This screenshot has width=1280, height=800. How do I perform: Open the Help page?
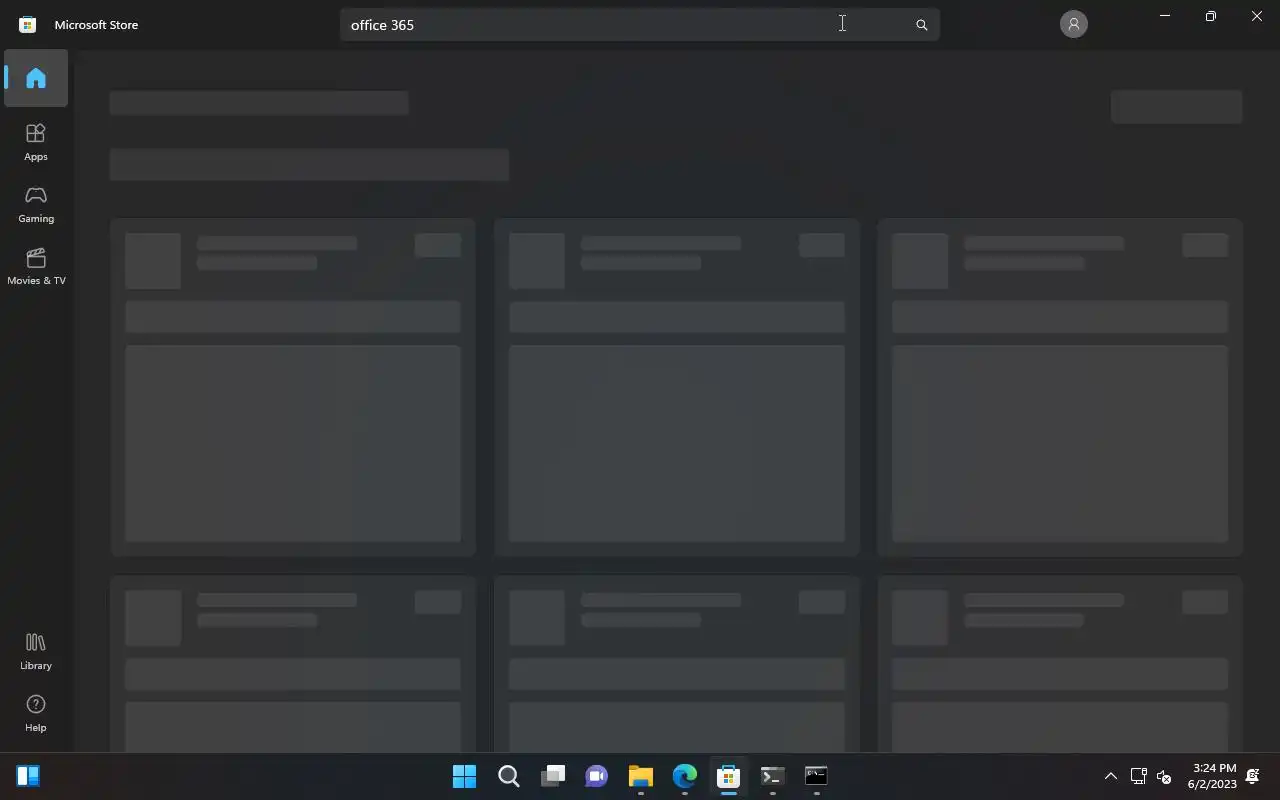pyautogui.click(x=36, y=712)
